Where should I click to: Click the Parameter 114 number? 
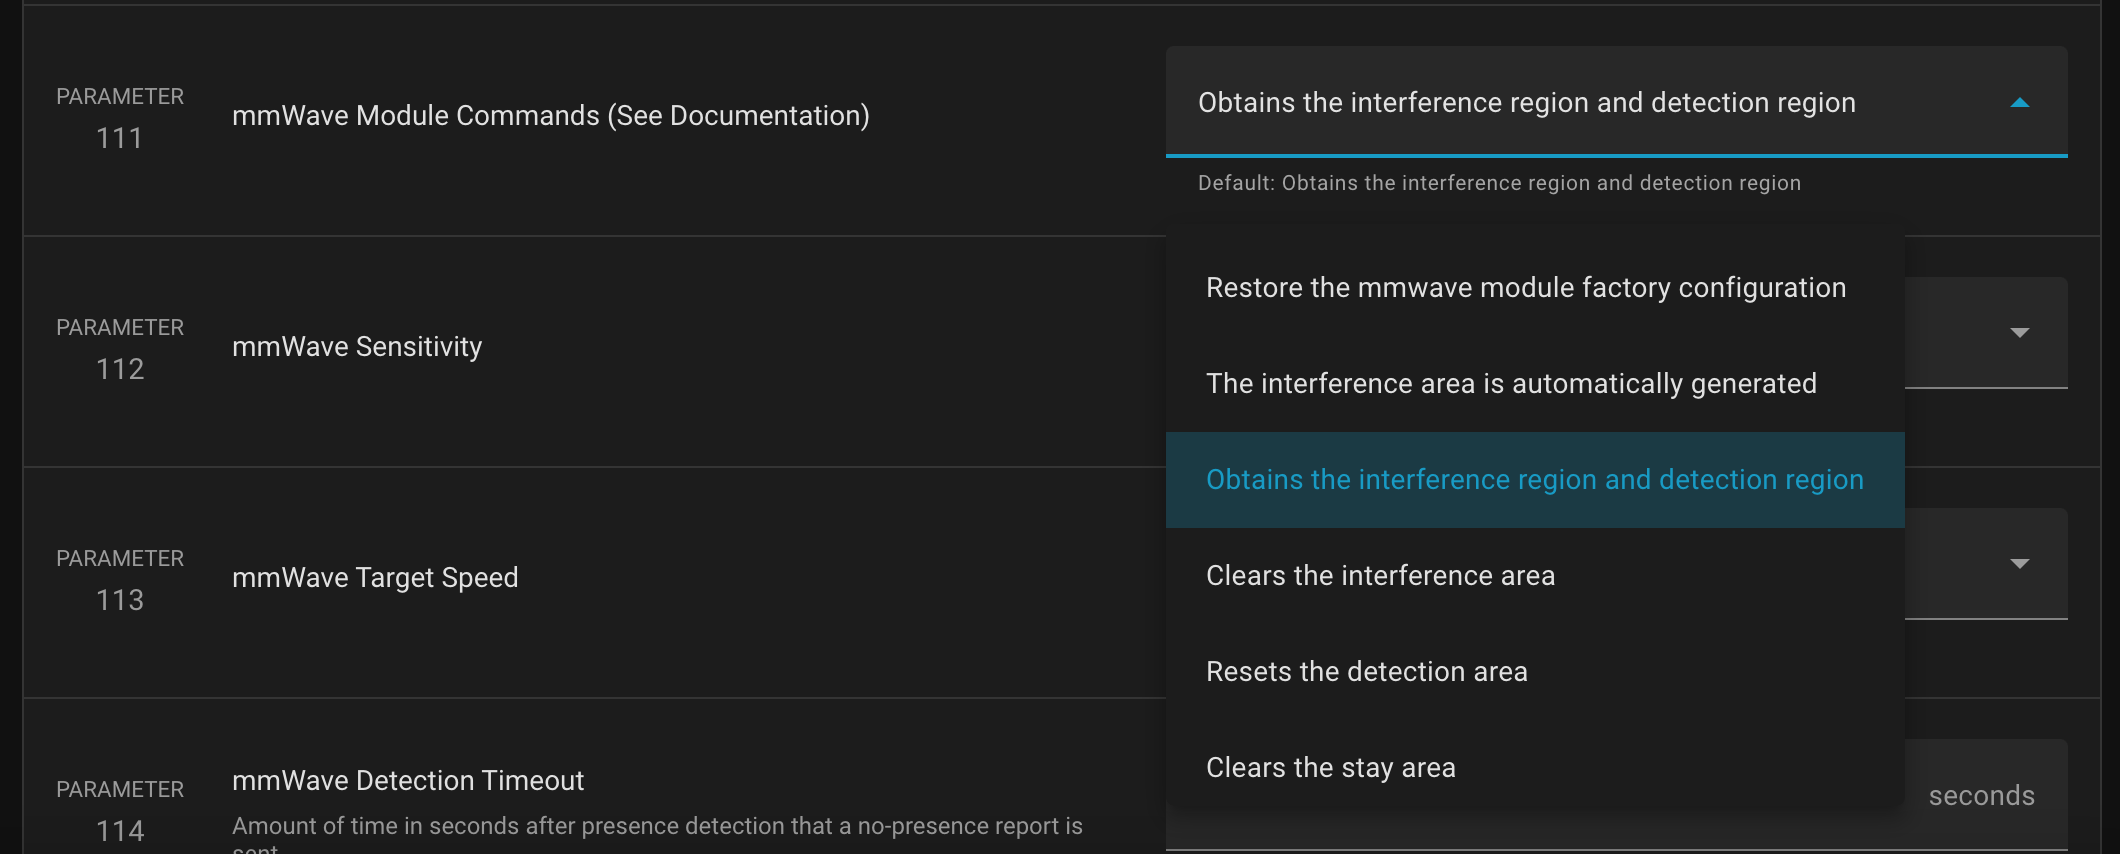click(x=120, y=831)
